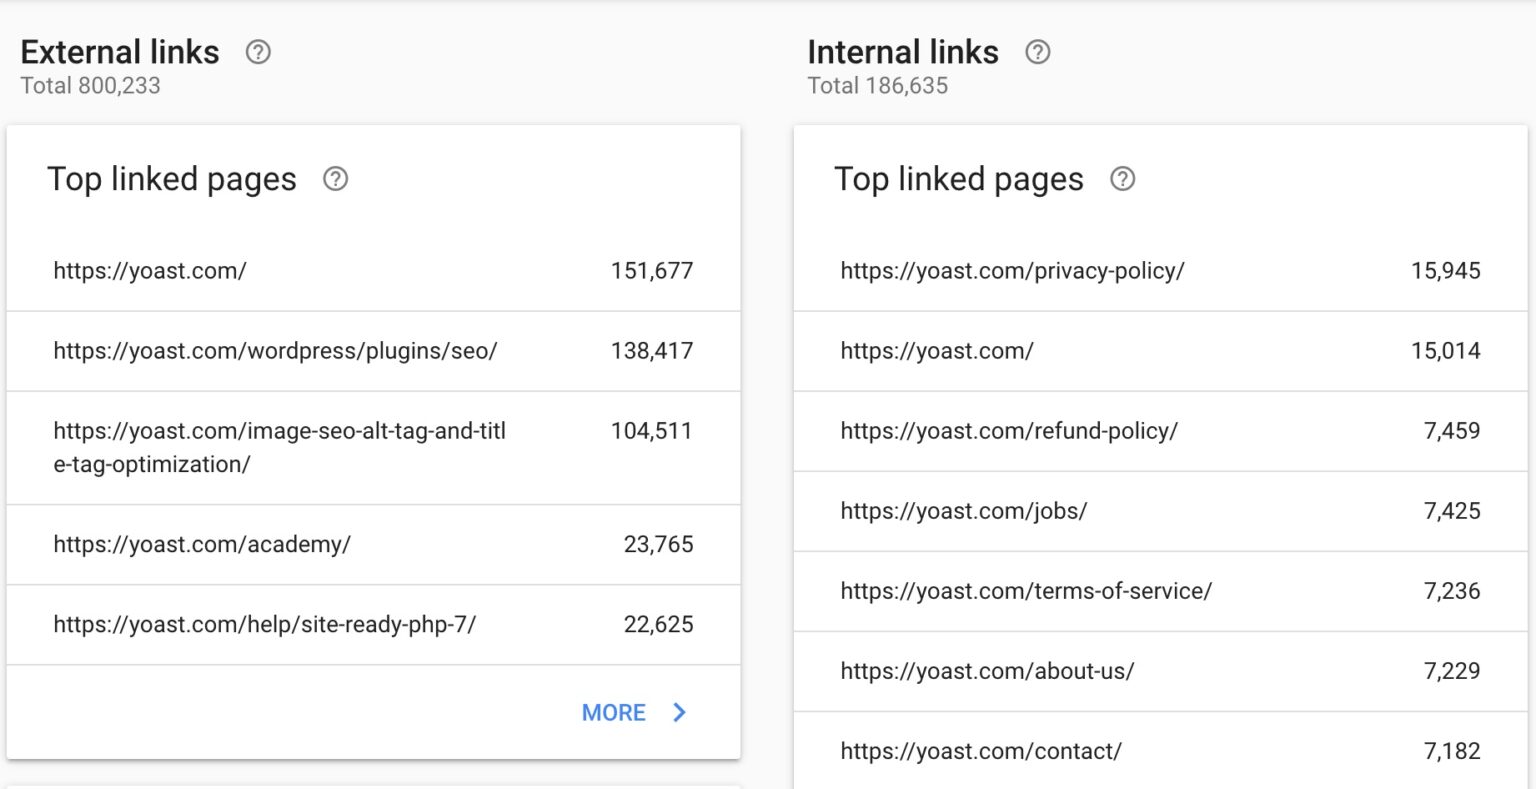Select the yoast.com/jobs/ row

[x=1160, y=511]
